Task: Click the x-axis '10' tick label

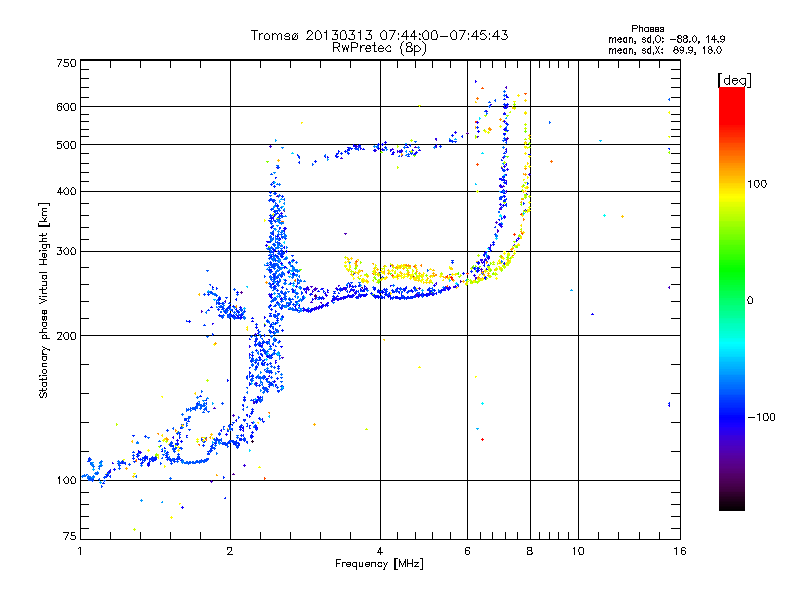Action: coord(578,551)
